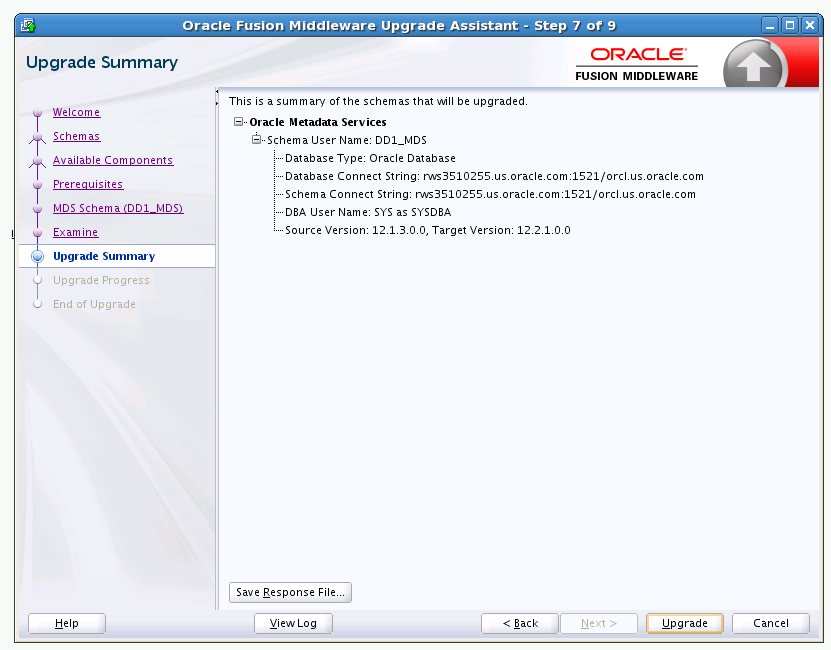Click the Oracle Fusion Middleware logo
Image resolution: width=831 pixels, height=650 pixels.
[x=636, y=64]
